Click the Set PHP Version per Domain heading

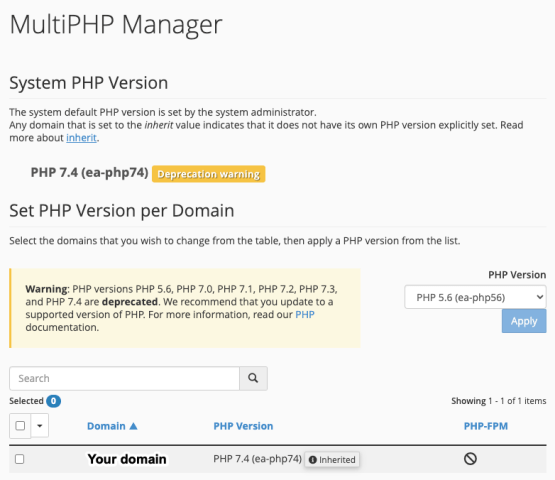point(122,211)
